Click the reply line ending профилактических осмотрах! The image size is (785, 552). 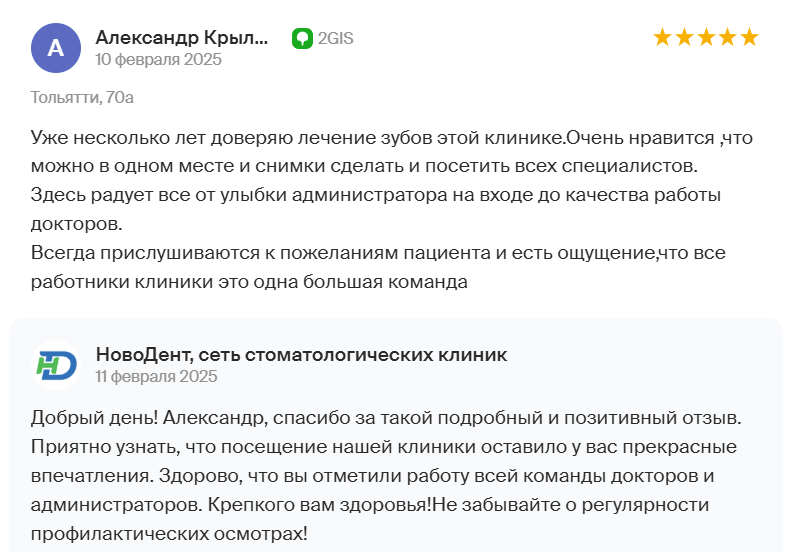(x=169, y=533)
